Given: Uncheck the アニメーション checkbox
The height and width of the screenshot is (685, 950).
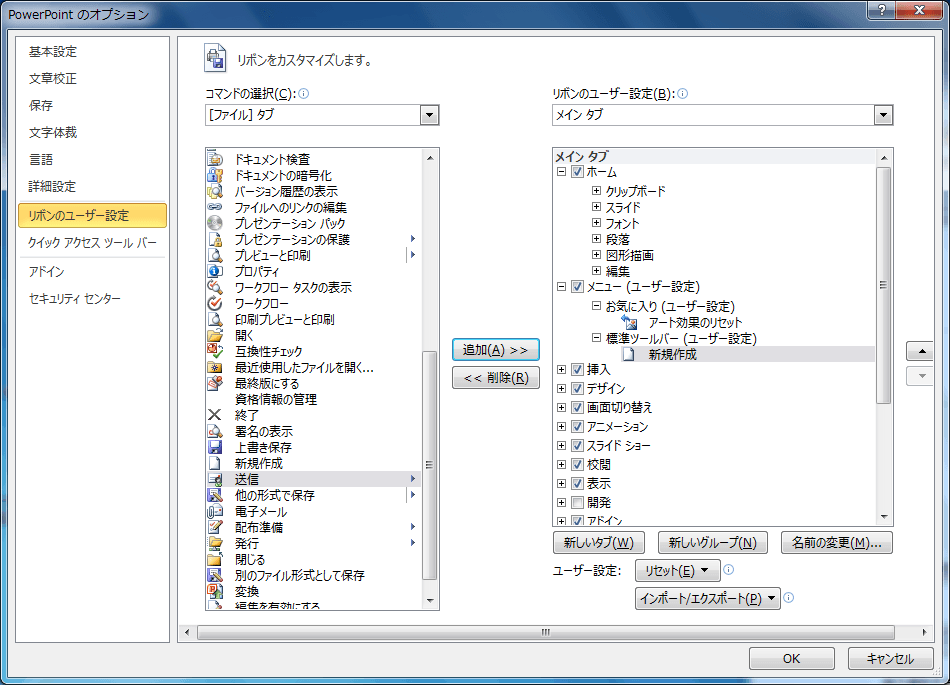Looking at the screenshot, I should (x=577, y=426).
